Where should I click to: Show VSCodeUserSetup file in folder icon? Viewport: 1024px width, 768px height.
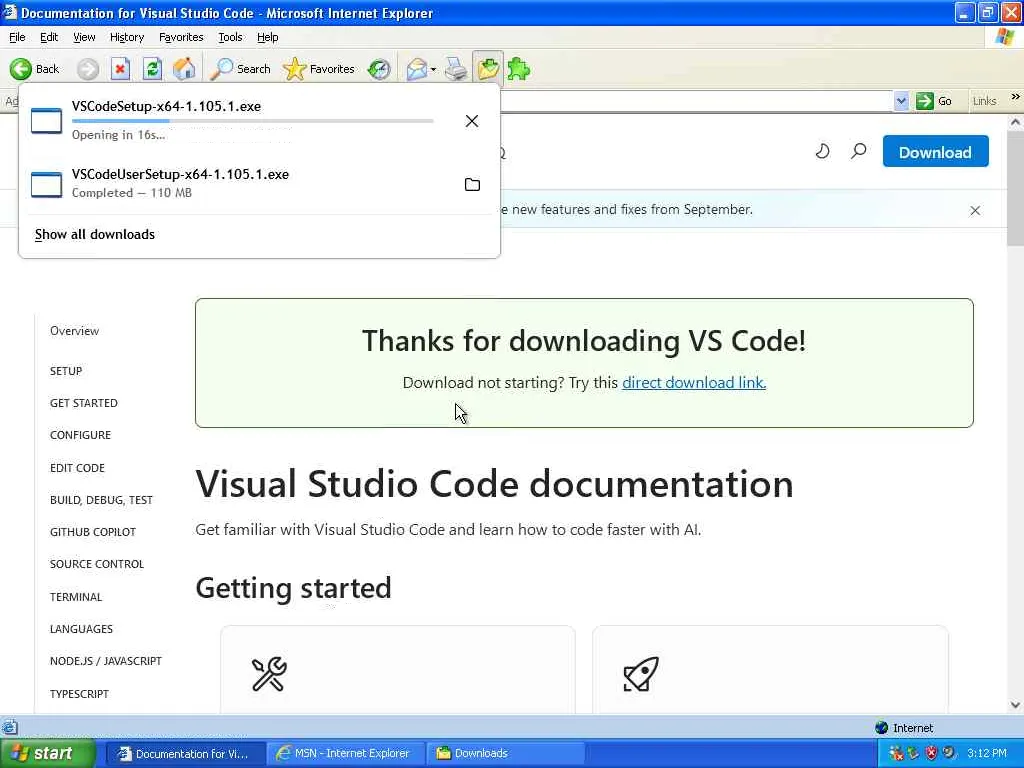coord(472,184)
